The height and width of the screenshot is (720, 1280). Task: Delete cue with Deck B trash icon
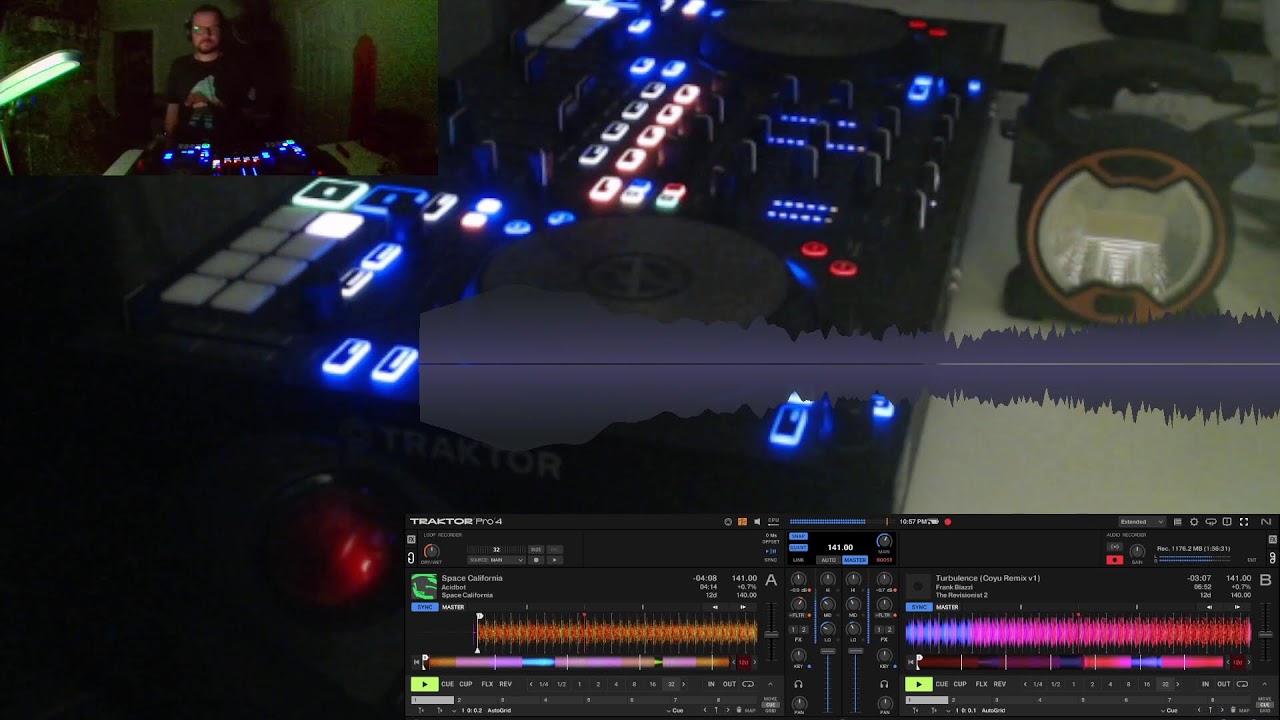(1233, 710)
